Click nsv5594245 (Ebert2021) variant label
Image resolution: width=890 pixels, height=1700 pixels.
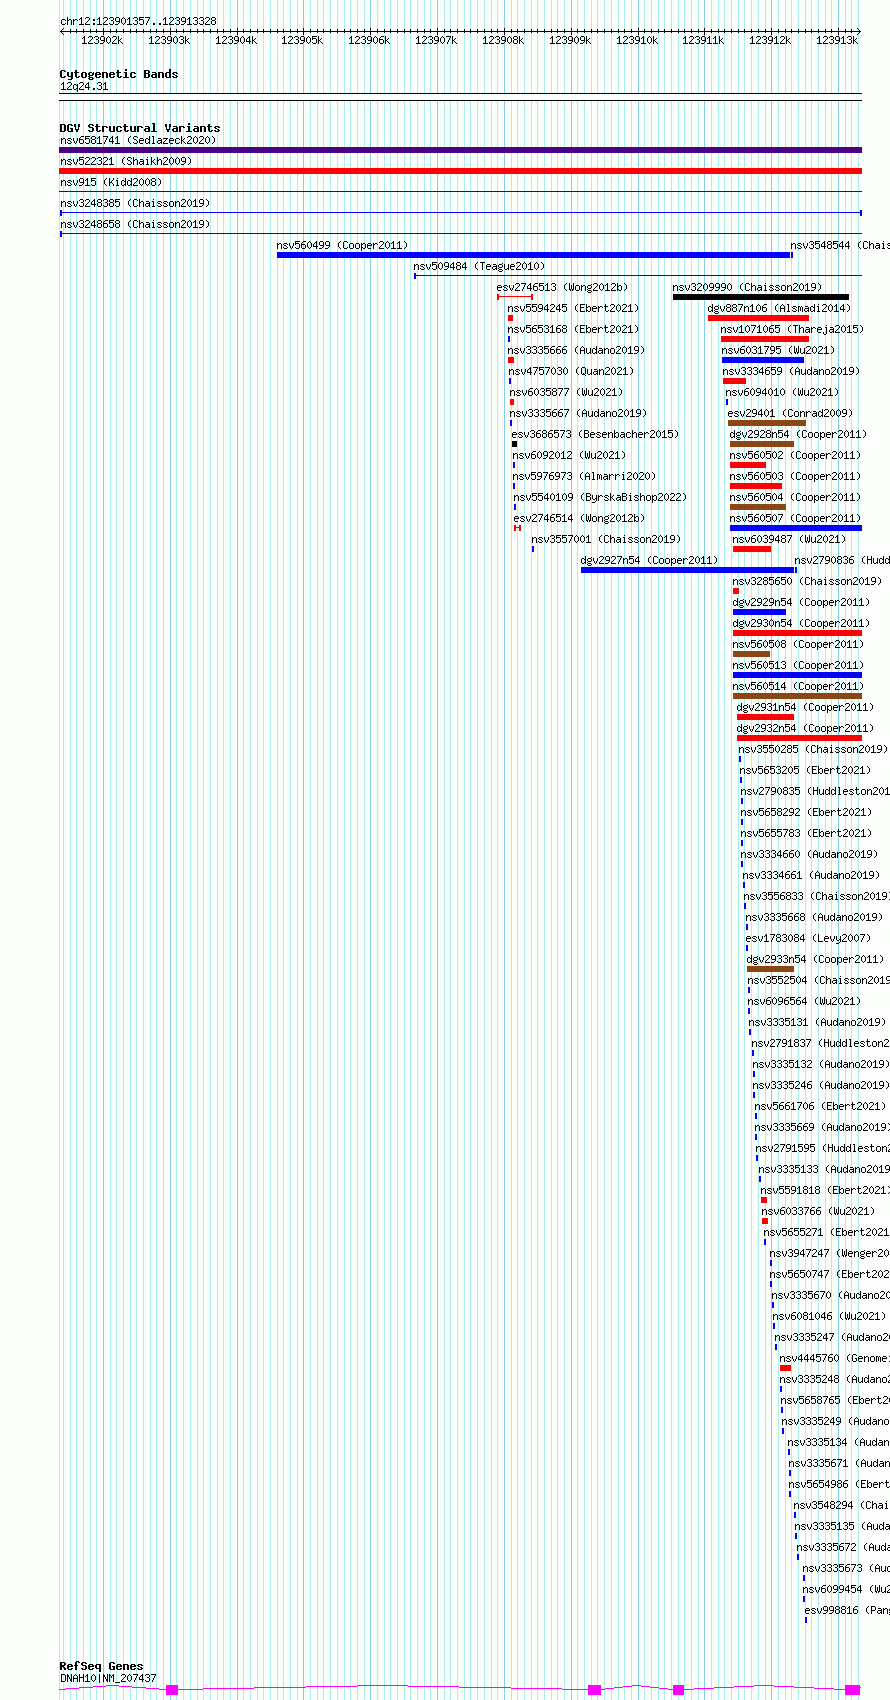click(x=573, y=308)
